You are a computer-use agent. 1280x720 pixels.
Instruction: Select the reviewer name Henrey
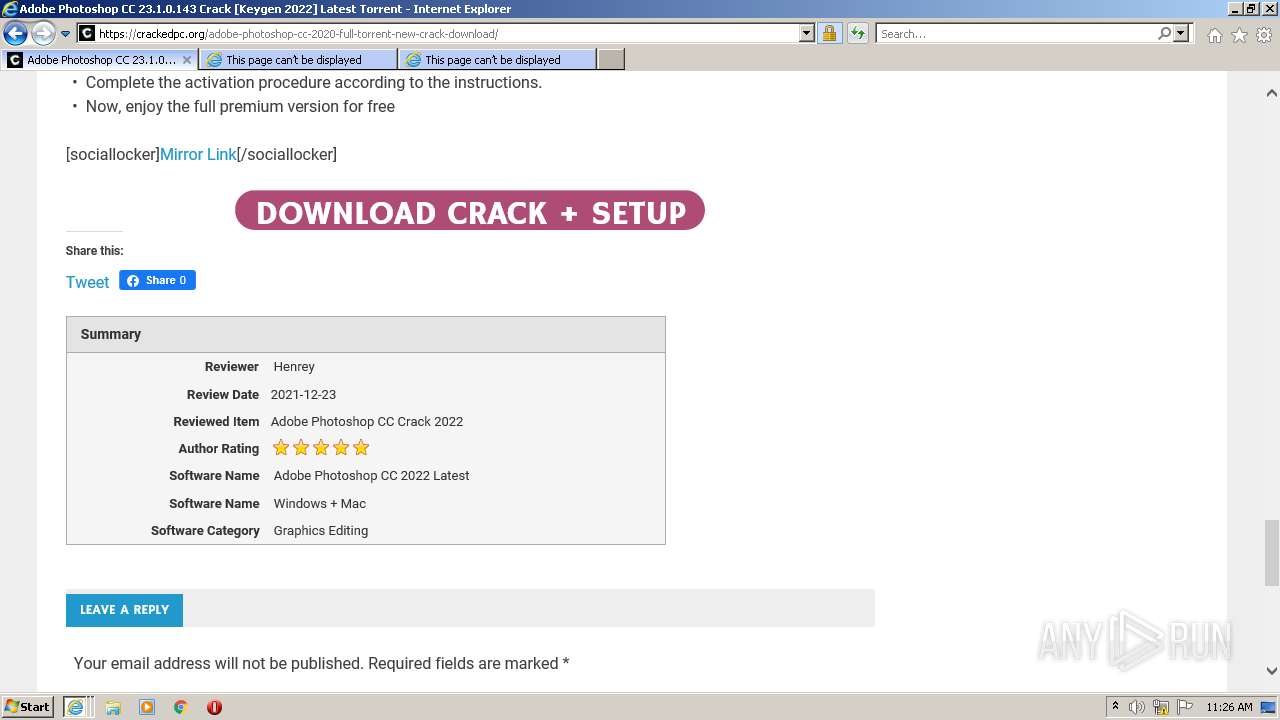294,367
